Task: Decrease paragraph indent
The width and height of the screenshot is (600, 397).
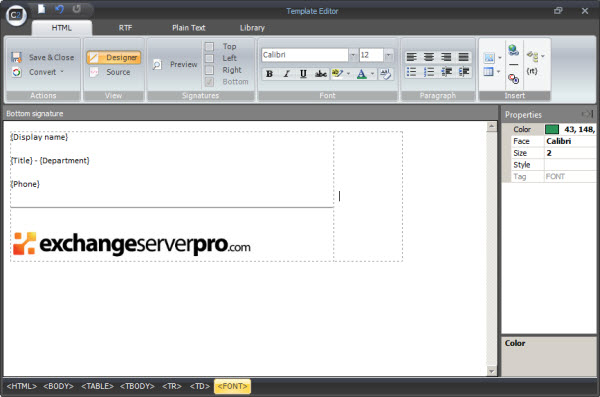Action: [x=446, y=72]
